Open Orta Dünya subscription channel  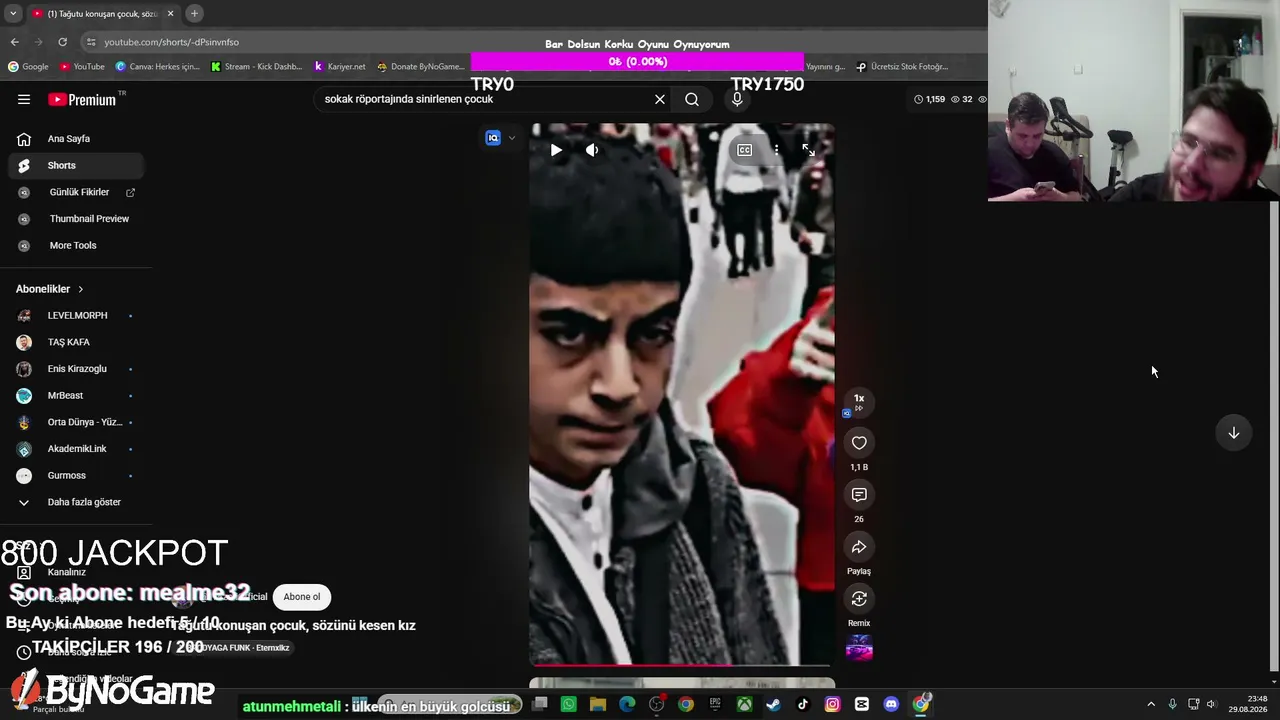76,422
